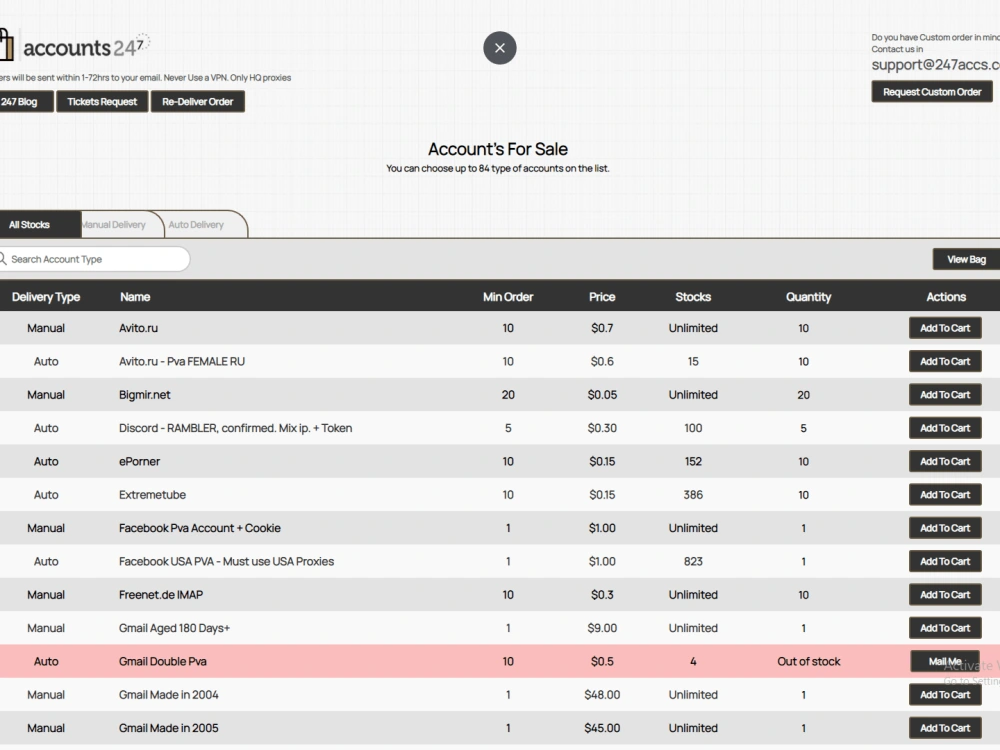Add Extremetube to cart

(945, 494)
